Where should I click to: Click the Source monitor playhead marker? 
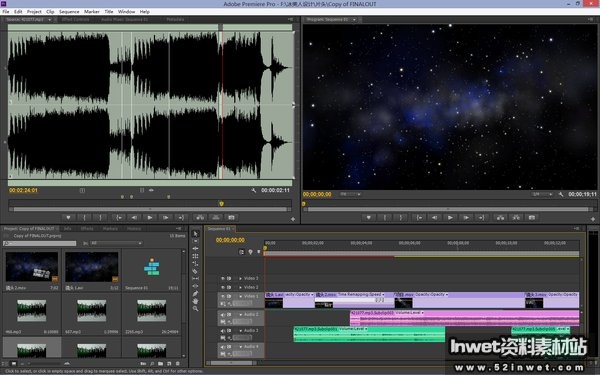pyautogui.click(x=221, y=204)
